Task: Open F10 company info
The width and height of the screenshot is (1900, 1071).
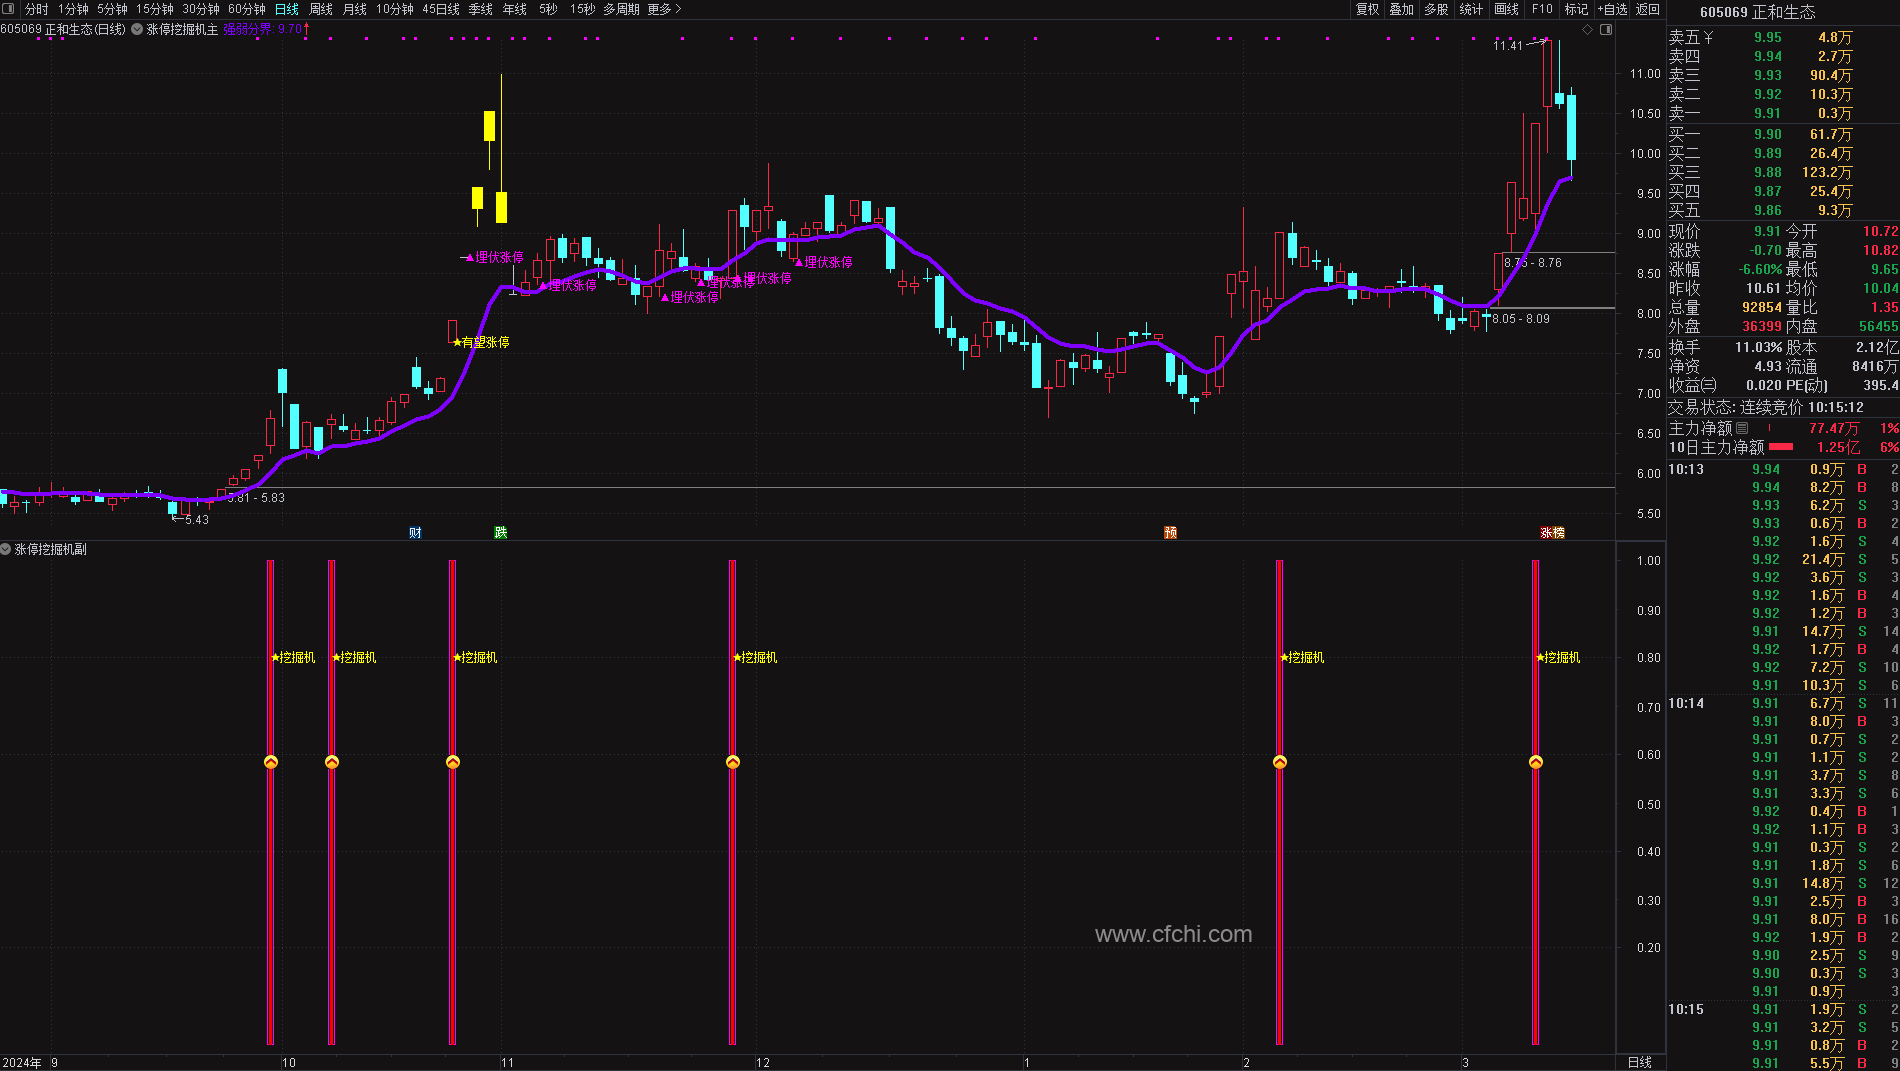Action: click(x=1542, y=9)
